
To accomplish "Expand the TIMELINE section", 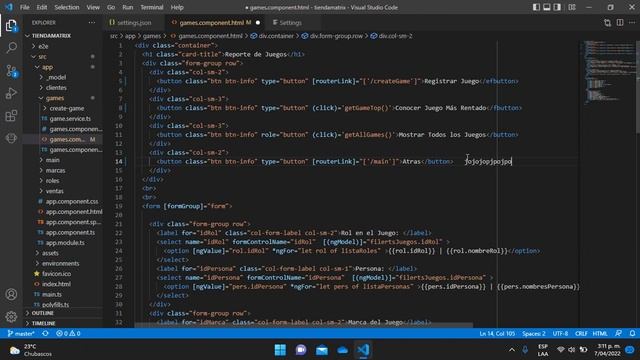I will click(x=44, y=323).
